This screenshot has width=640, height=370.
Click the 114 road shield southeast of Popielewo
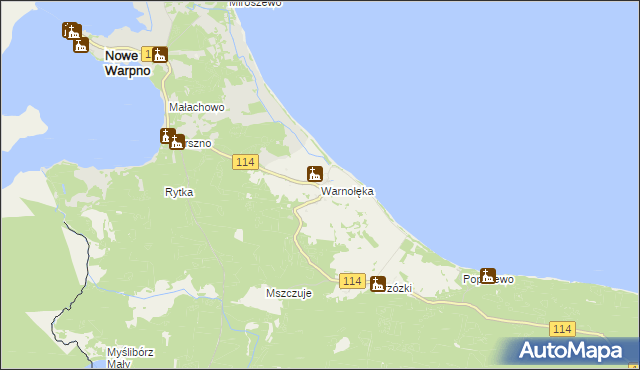pos(562,329)
